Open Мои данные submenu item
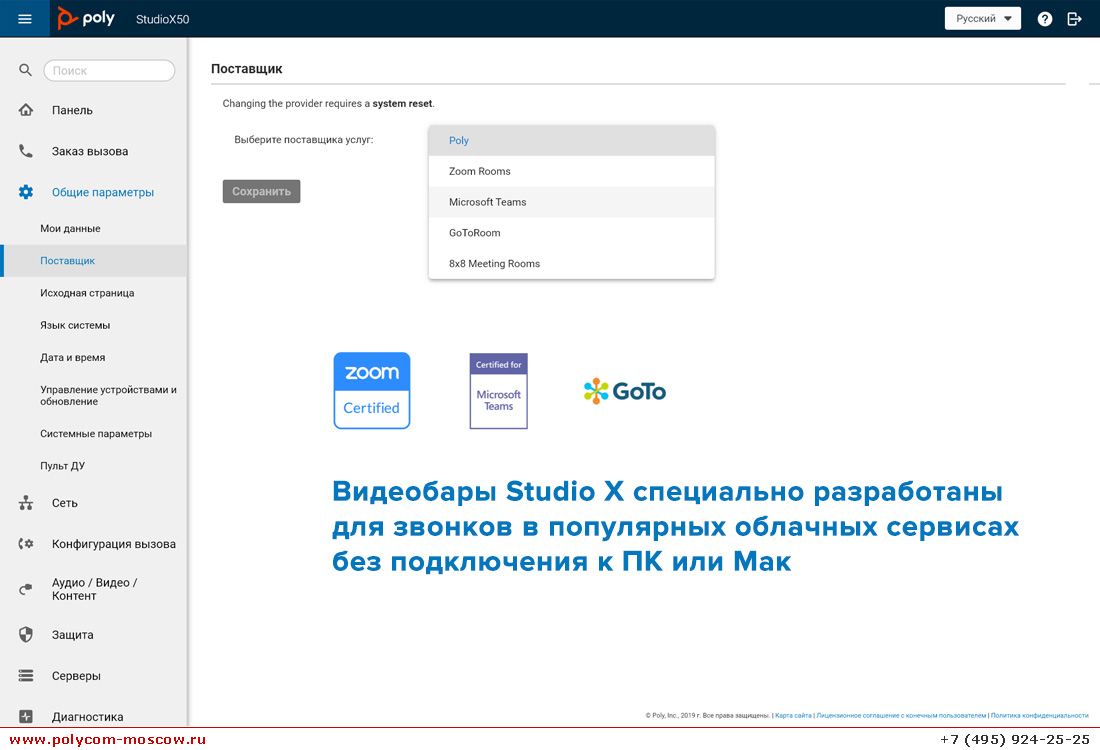 click(70, 229)
